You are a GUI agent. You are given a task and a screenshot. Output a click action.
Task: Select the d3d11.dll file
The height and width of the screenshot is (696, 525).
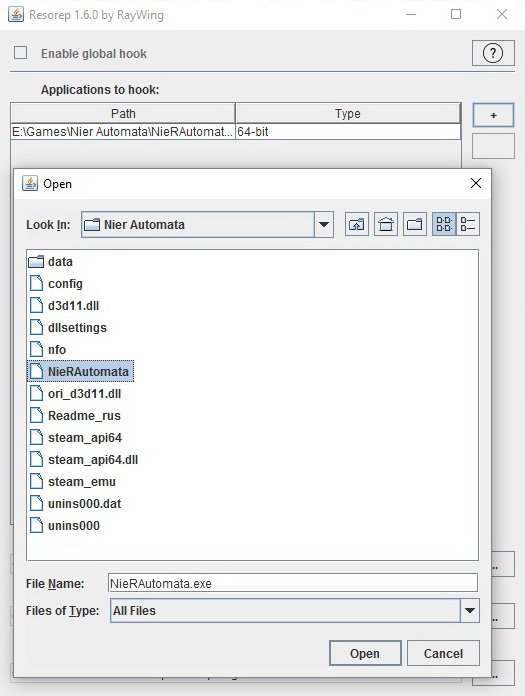click(x=64, y=306)
